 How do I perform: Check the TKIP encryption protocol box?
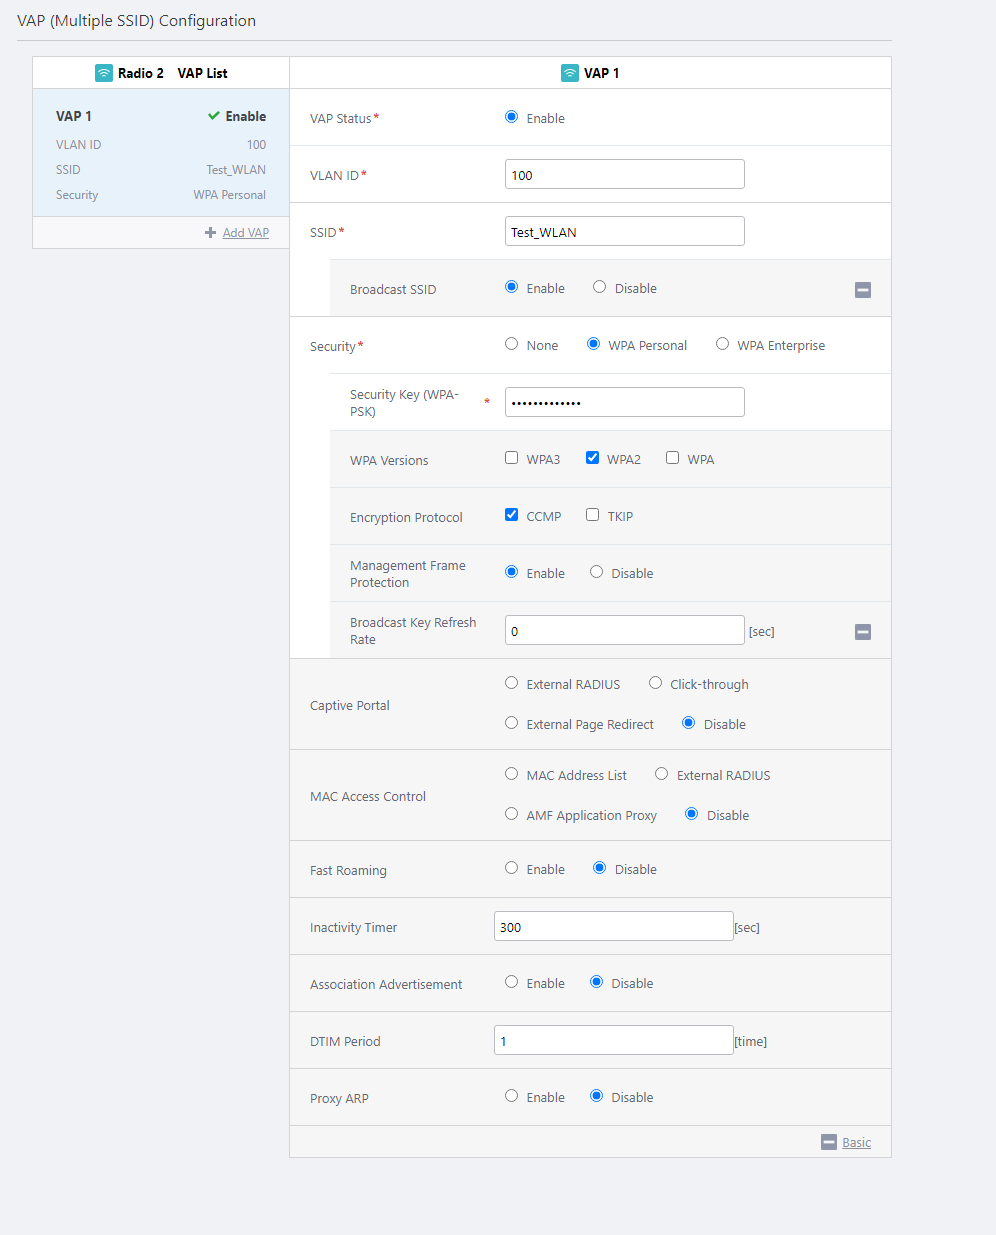pos(593,515)
